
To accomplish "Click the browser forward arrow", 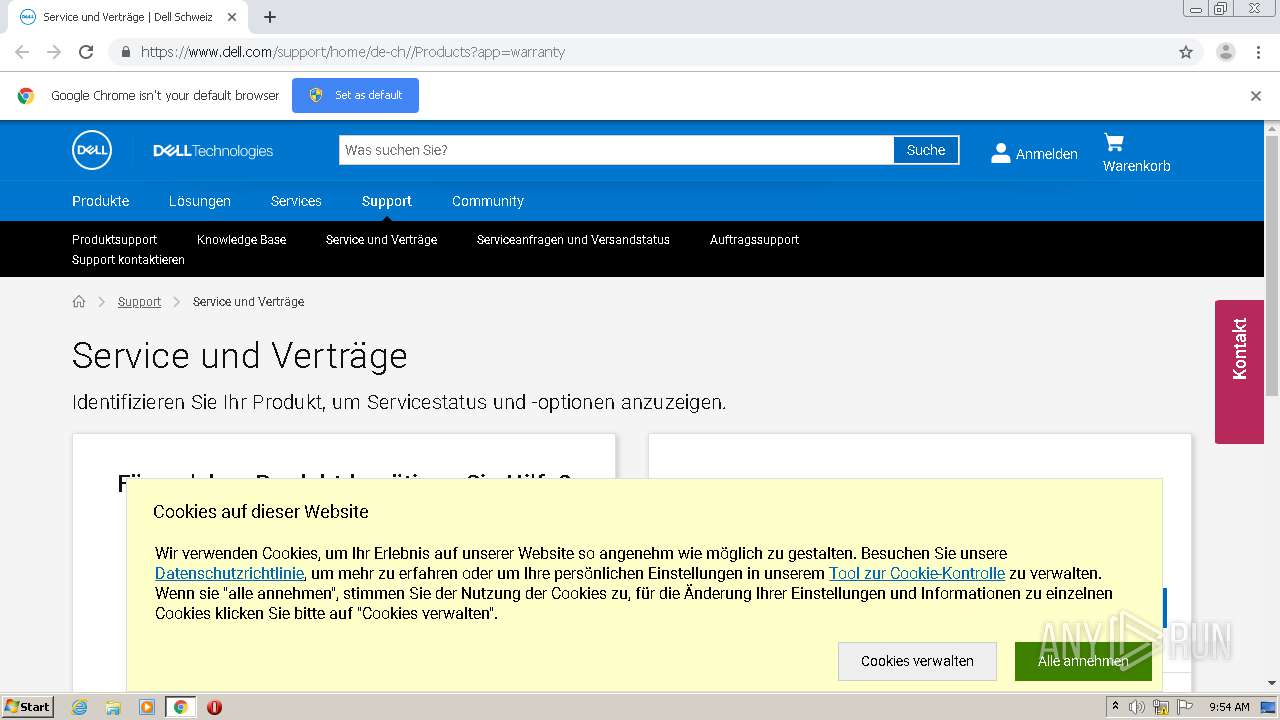I will pos(54,52).
